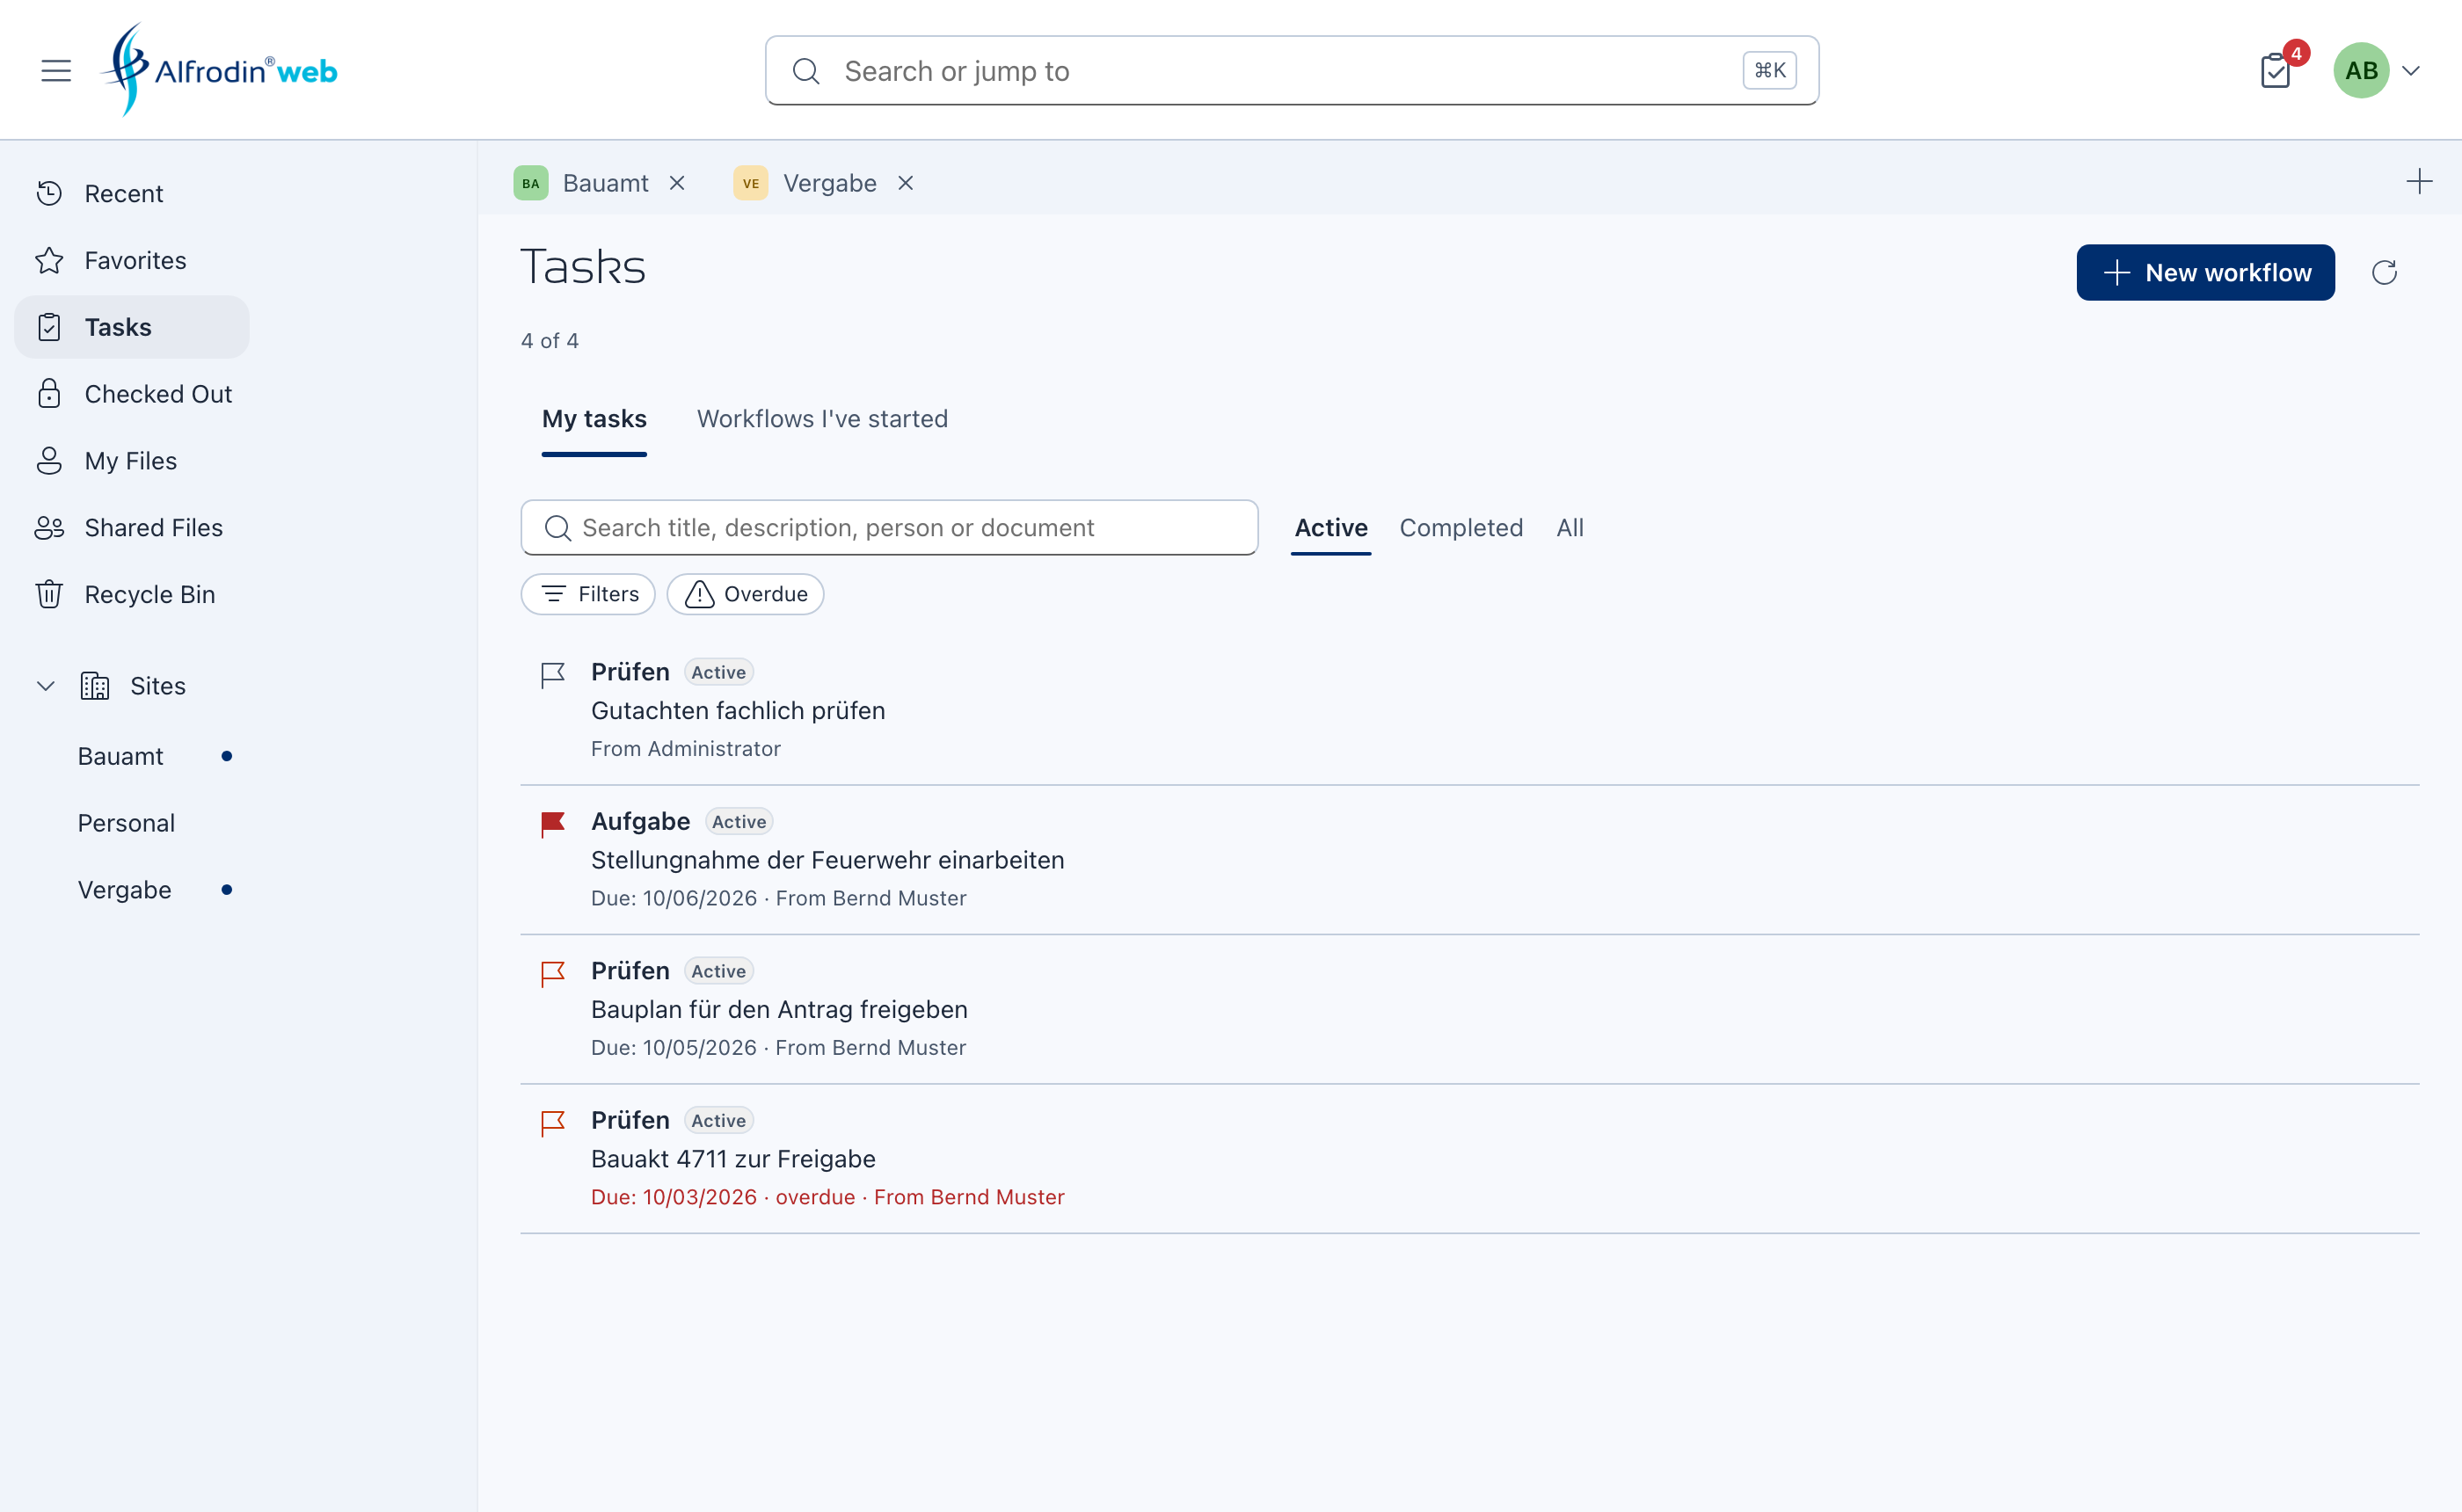Click flag icon of Gutachten fachlich prüfen task
This screenshot has height=1512, width=2462.
point(553,675)
